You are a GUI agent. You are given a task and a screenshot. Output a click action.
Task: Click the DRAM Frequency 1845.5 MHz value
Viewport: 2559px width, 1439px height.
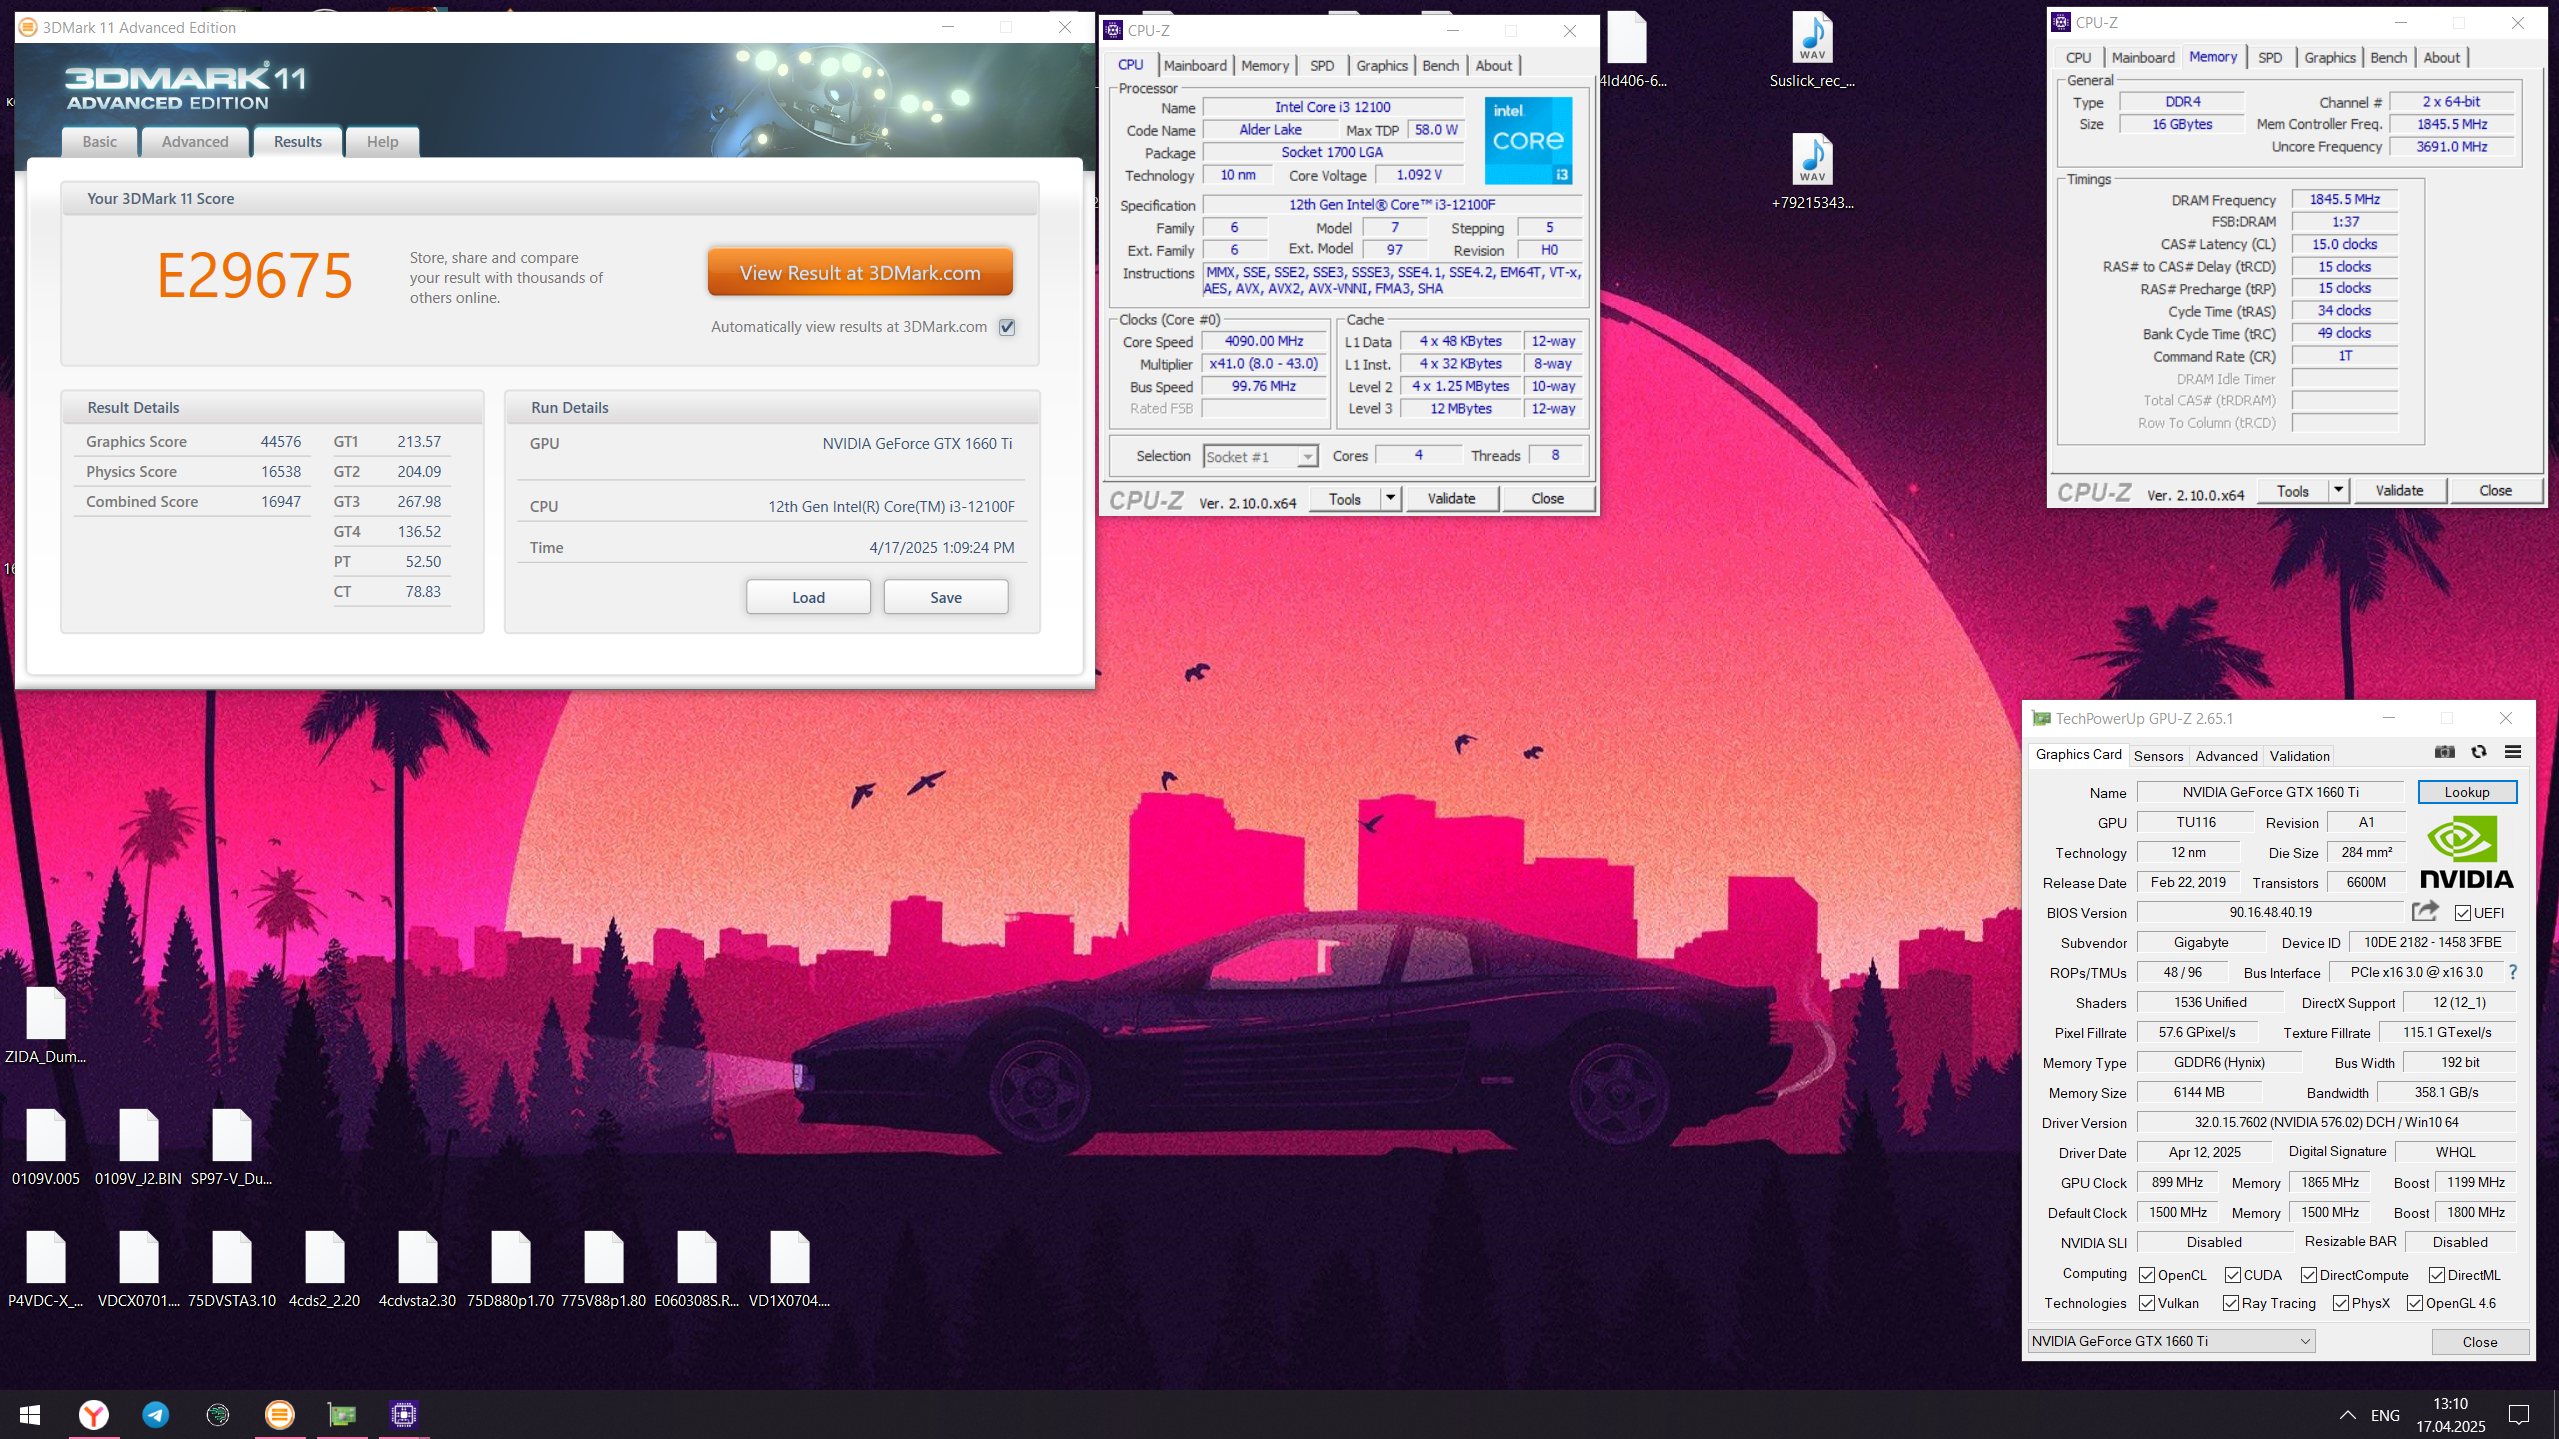(x=2344, y=199)
